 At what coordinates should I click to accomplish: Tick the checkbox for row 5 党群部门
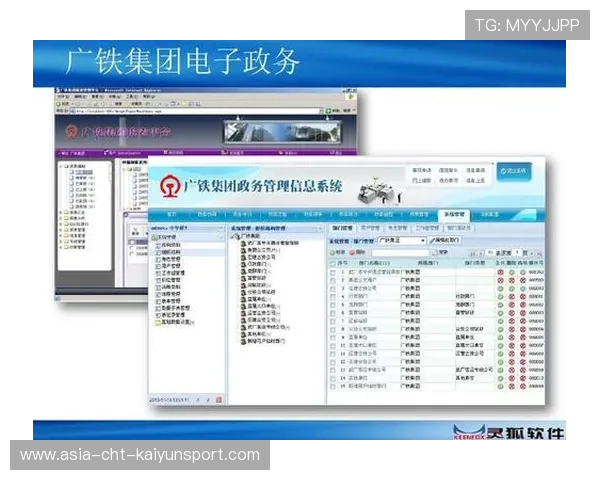click(333, 305)
